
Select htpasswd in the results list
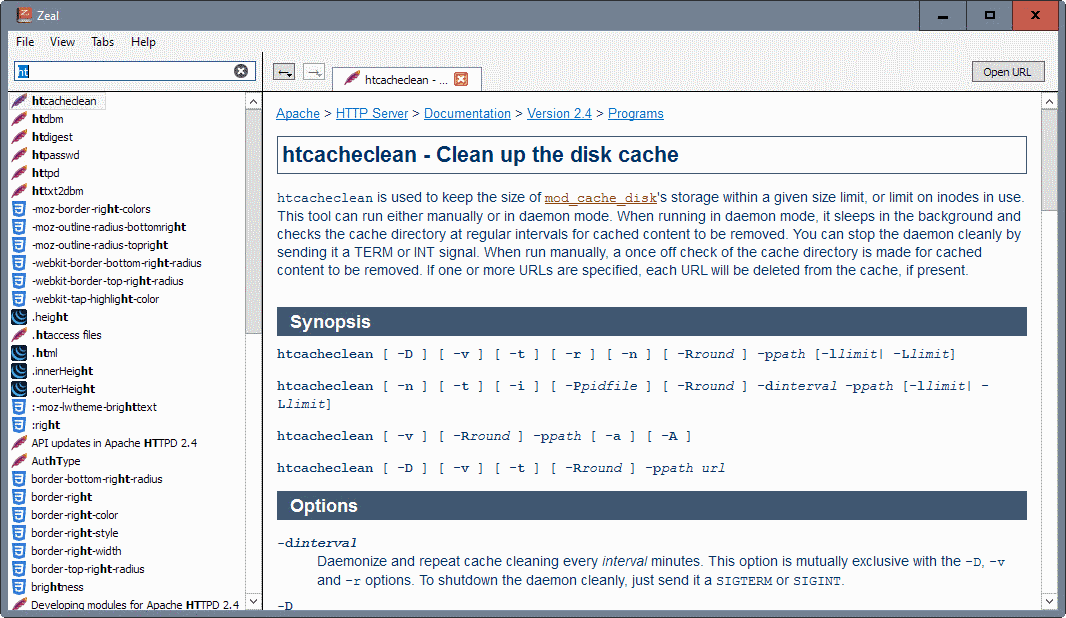point(55,155)
